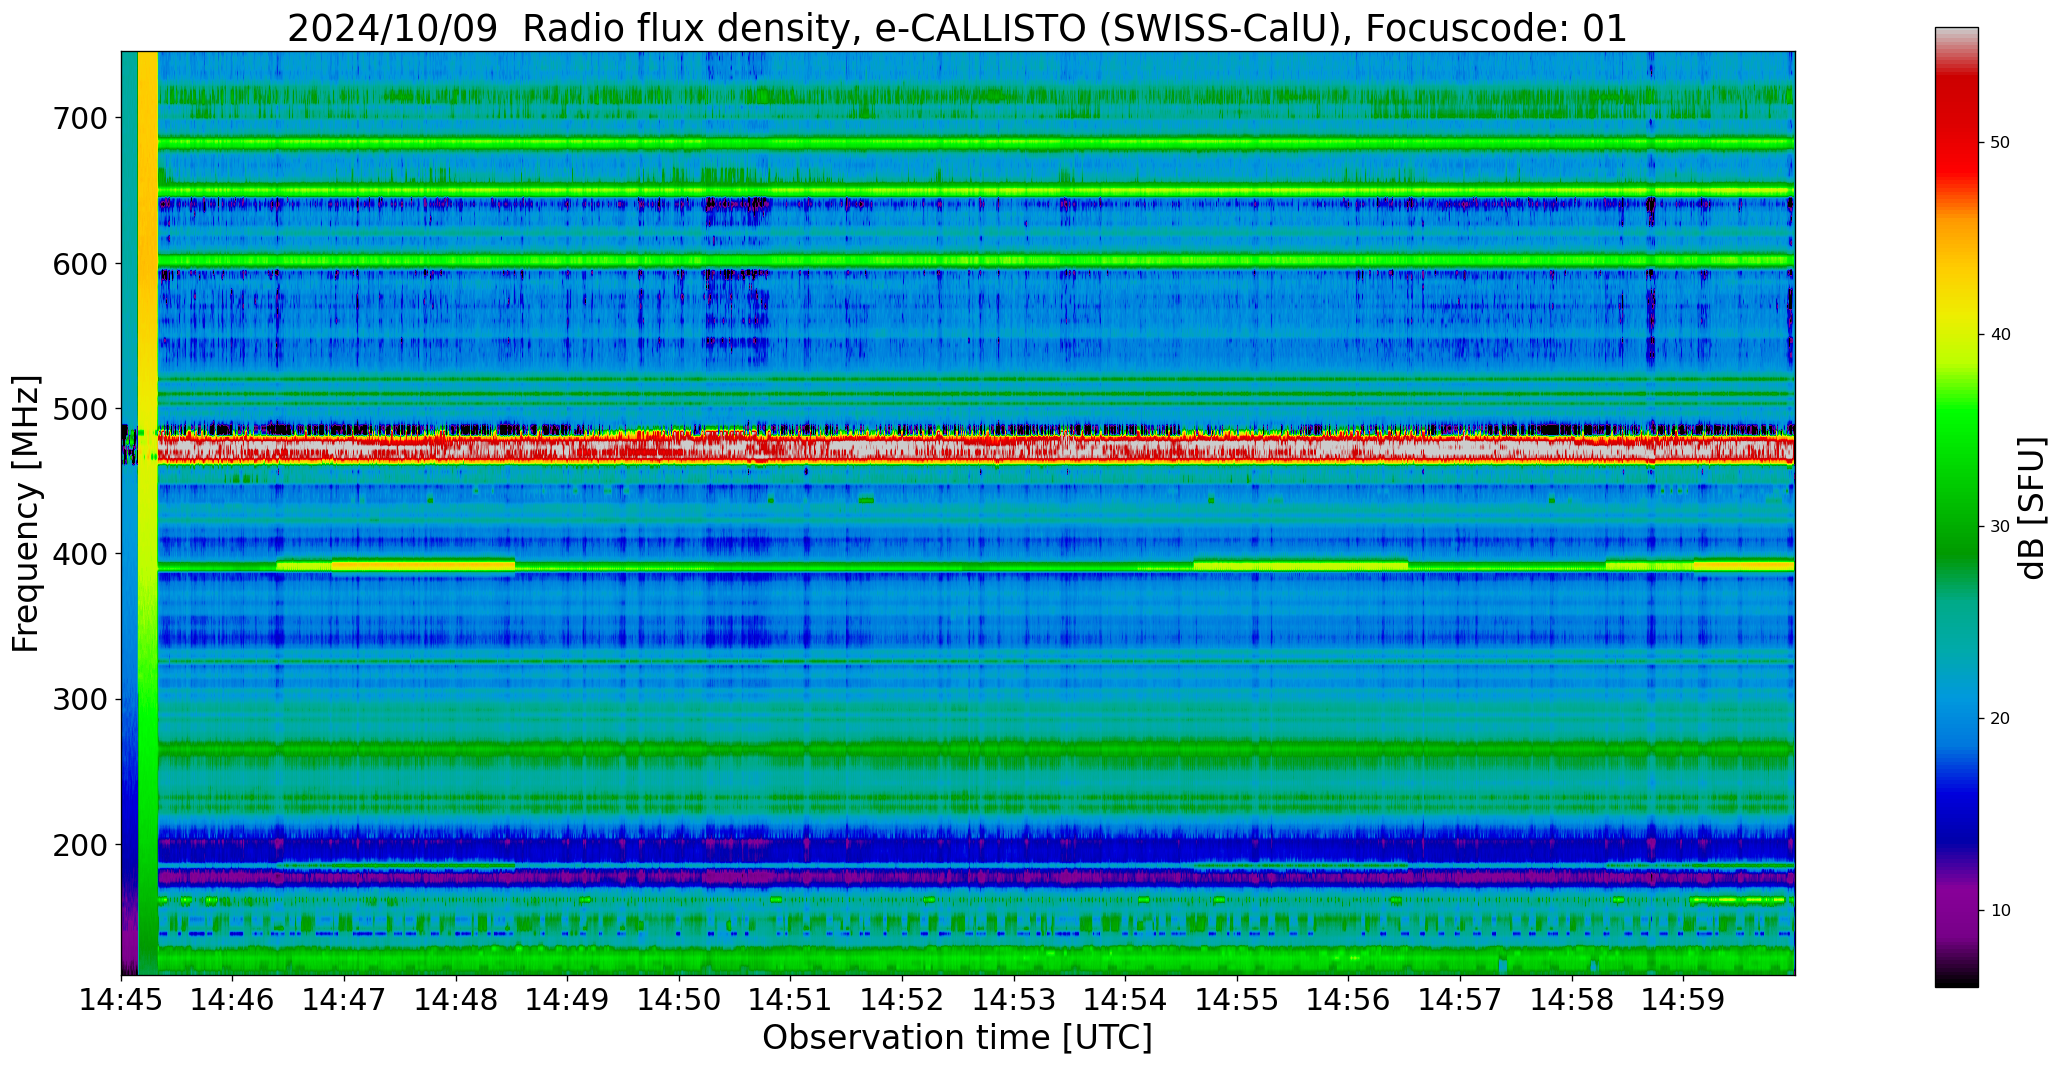Click the 14:47 time tick label

(345, 999)
